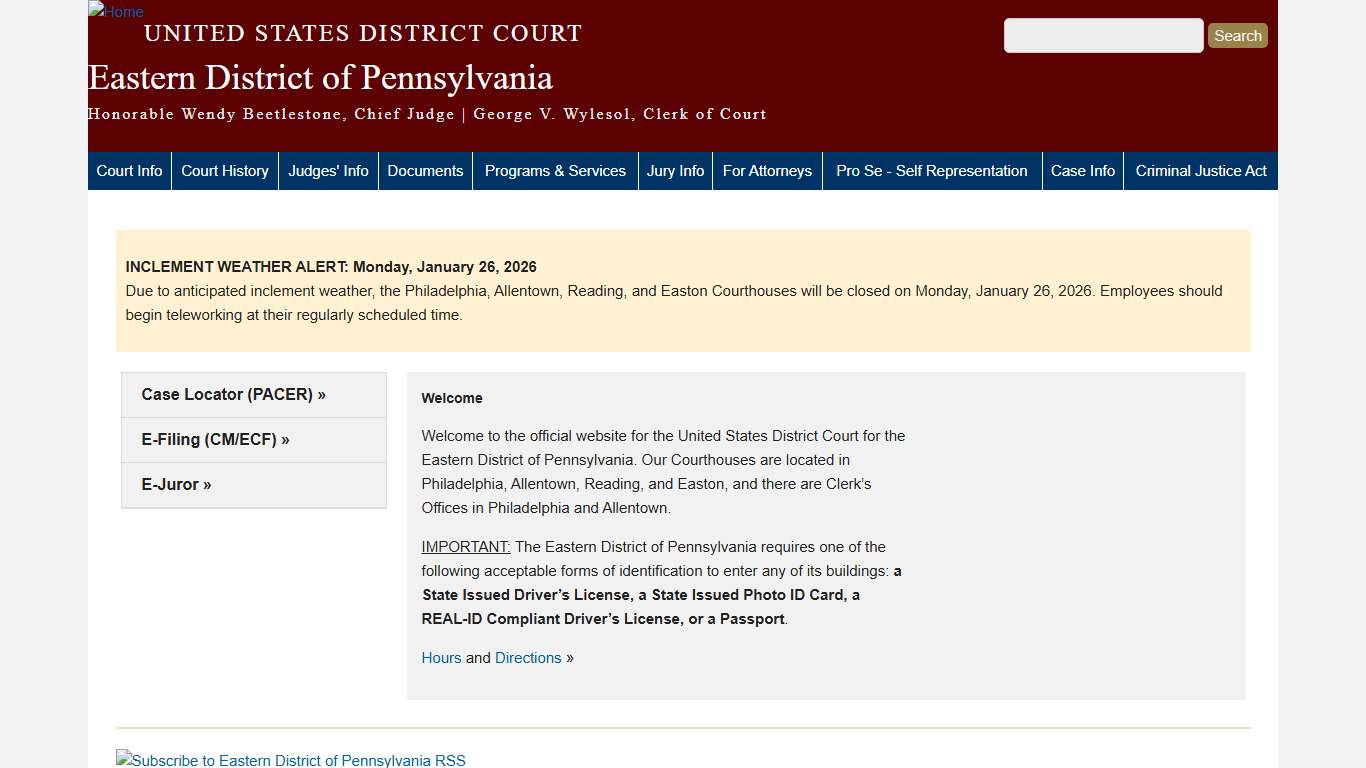Open the Court History menu

tap(224, 170)
